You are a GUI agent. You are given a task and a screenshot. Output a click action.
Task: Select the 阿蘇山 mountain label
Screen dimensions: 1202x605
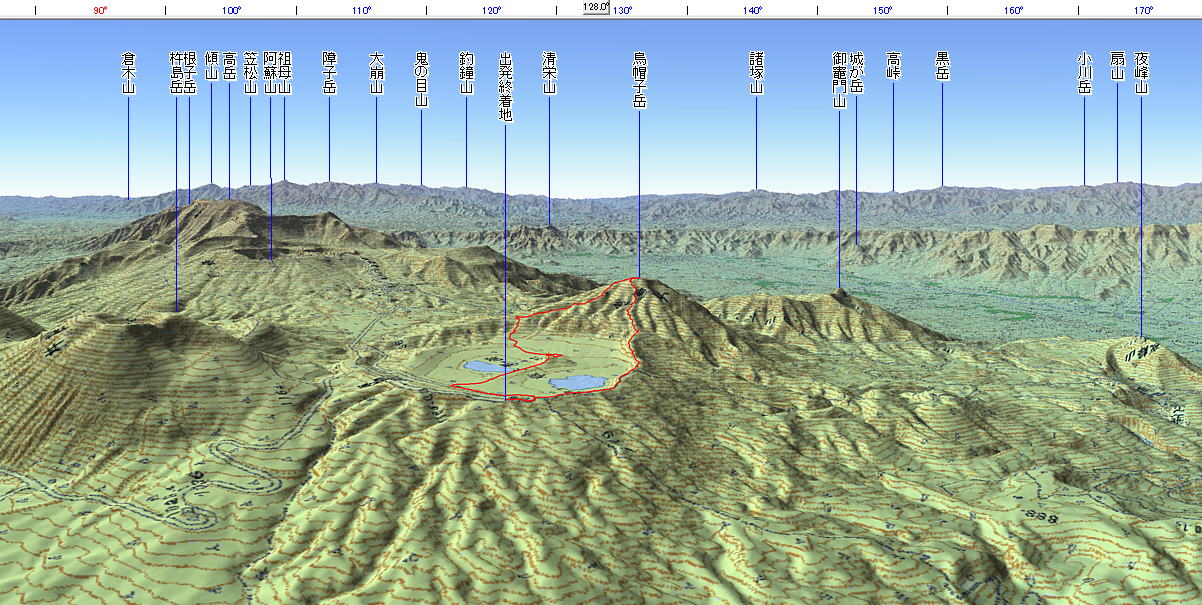pyautogui.click(x=270, y=73)
